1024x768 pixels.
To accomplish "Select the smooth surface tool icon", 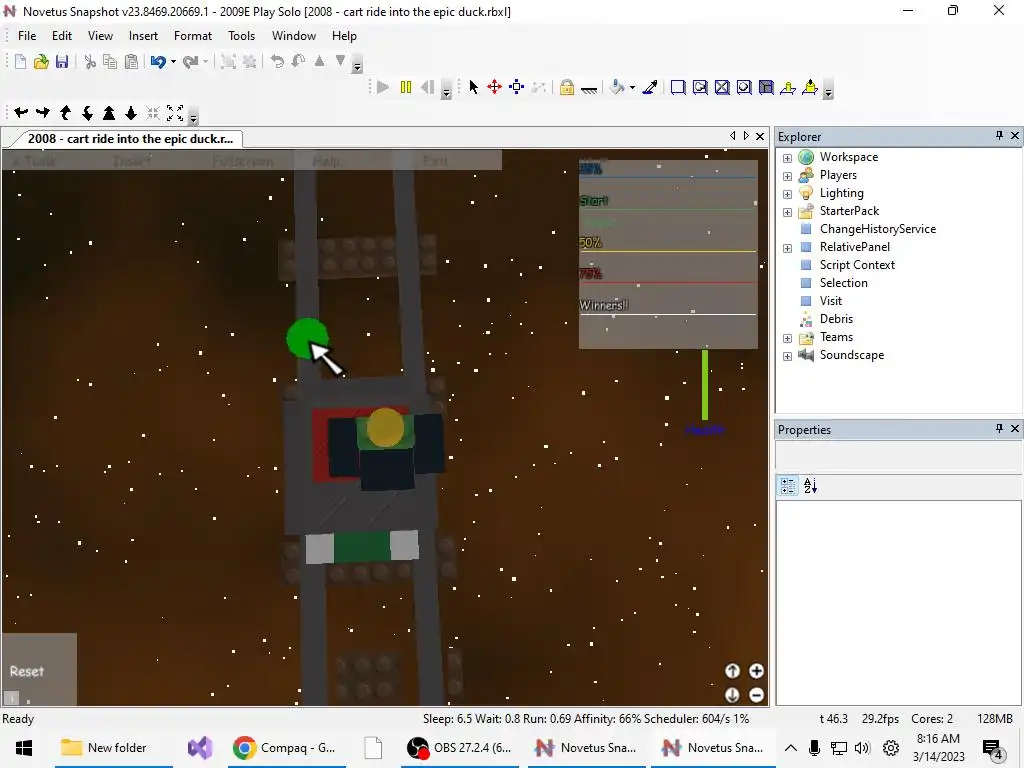I will (x=678, y=87).
